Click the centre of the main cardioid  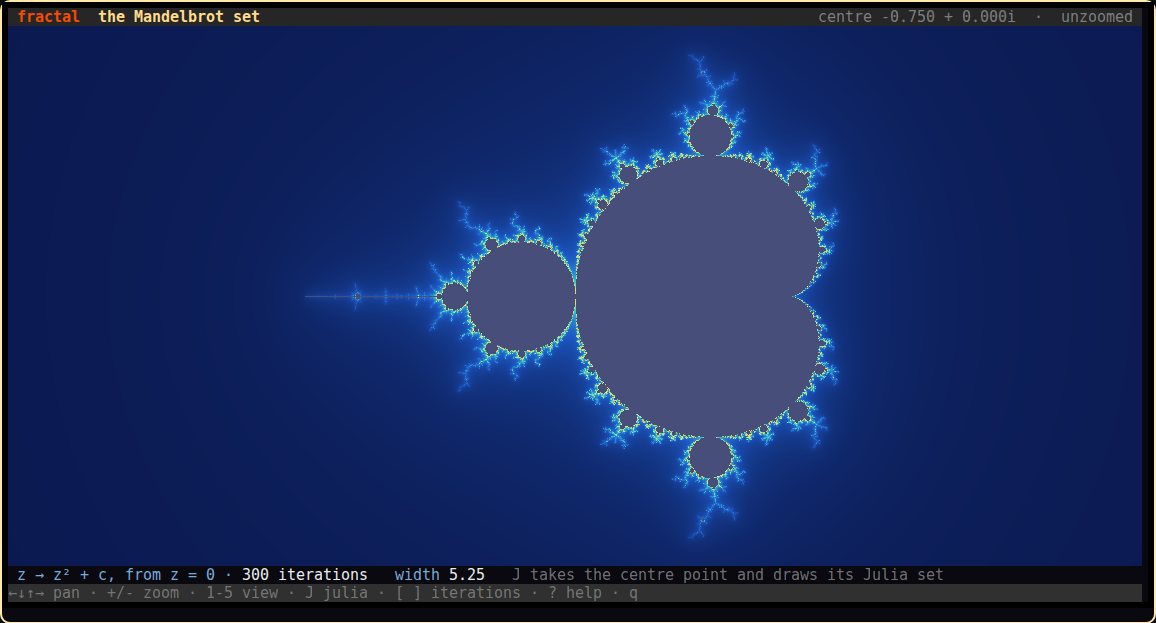697,296
